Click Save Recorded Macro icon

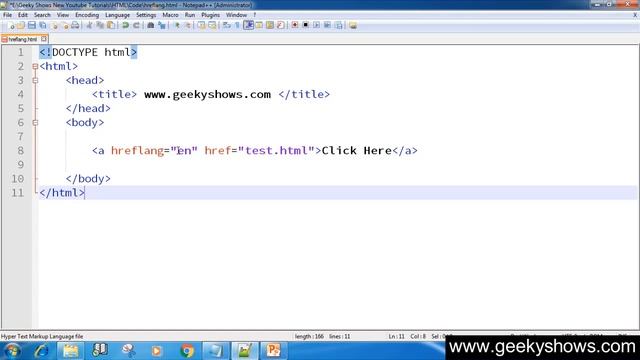[x=338, y=25]
